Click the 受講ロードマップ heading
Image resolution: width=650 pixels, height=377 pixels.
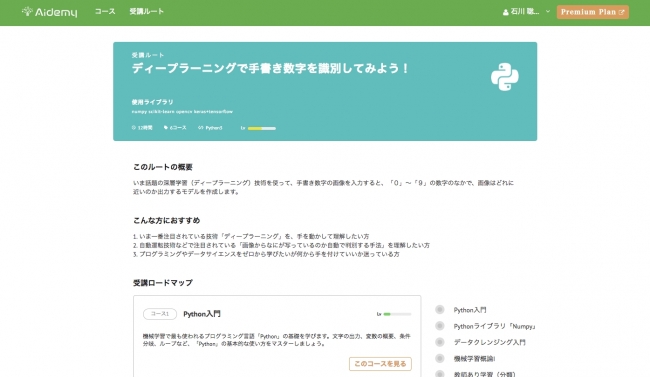[162, 283]
